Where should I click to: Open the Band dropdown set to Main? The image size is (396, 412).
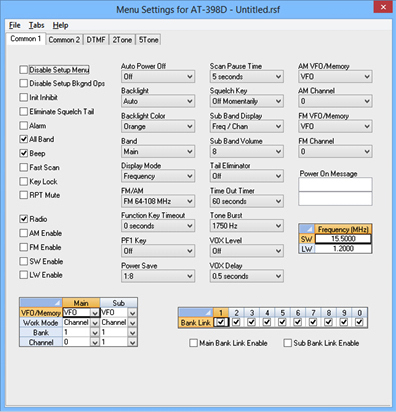[x=158, y=152]
